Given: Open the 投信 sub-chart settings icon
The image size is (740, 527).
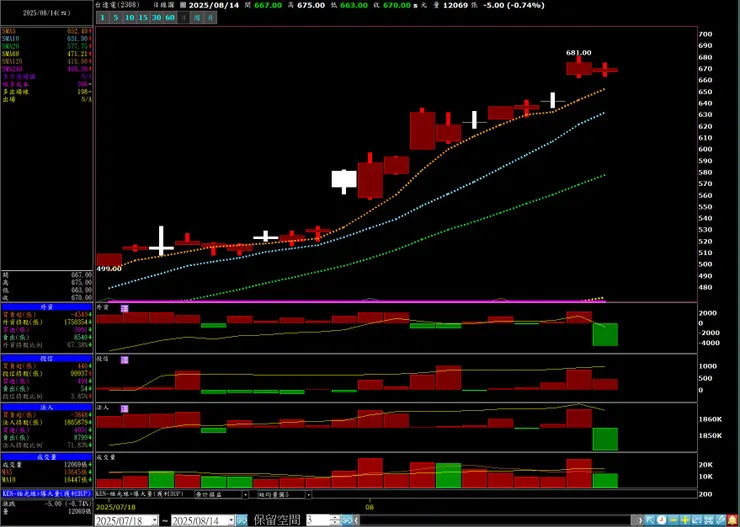Looking at the screenshot, I should pyautogui.click(x=124, y=360).
